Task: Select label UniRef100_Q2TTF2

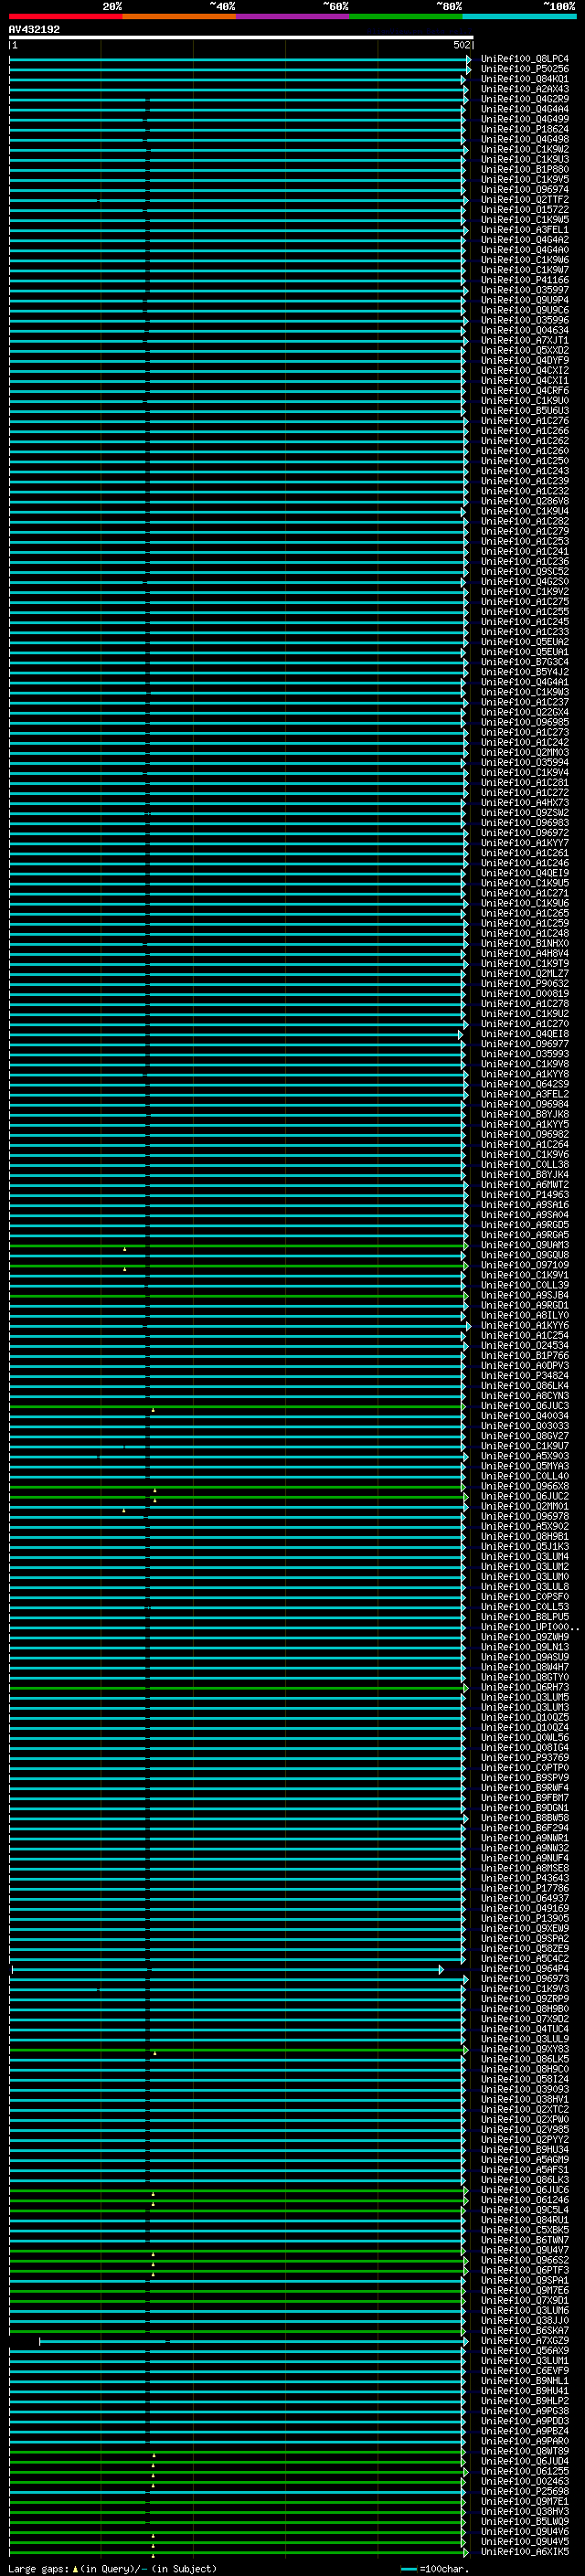Action: [x=524, y=199]
